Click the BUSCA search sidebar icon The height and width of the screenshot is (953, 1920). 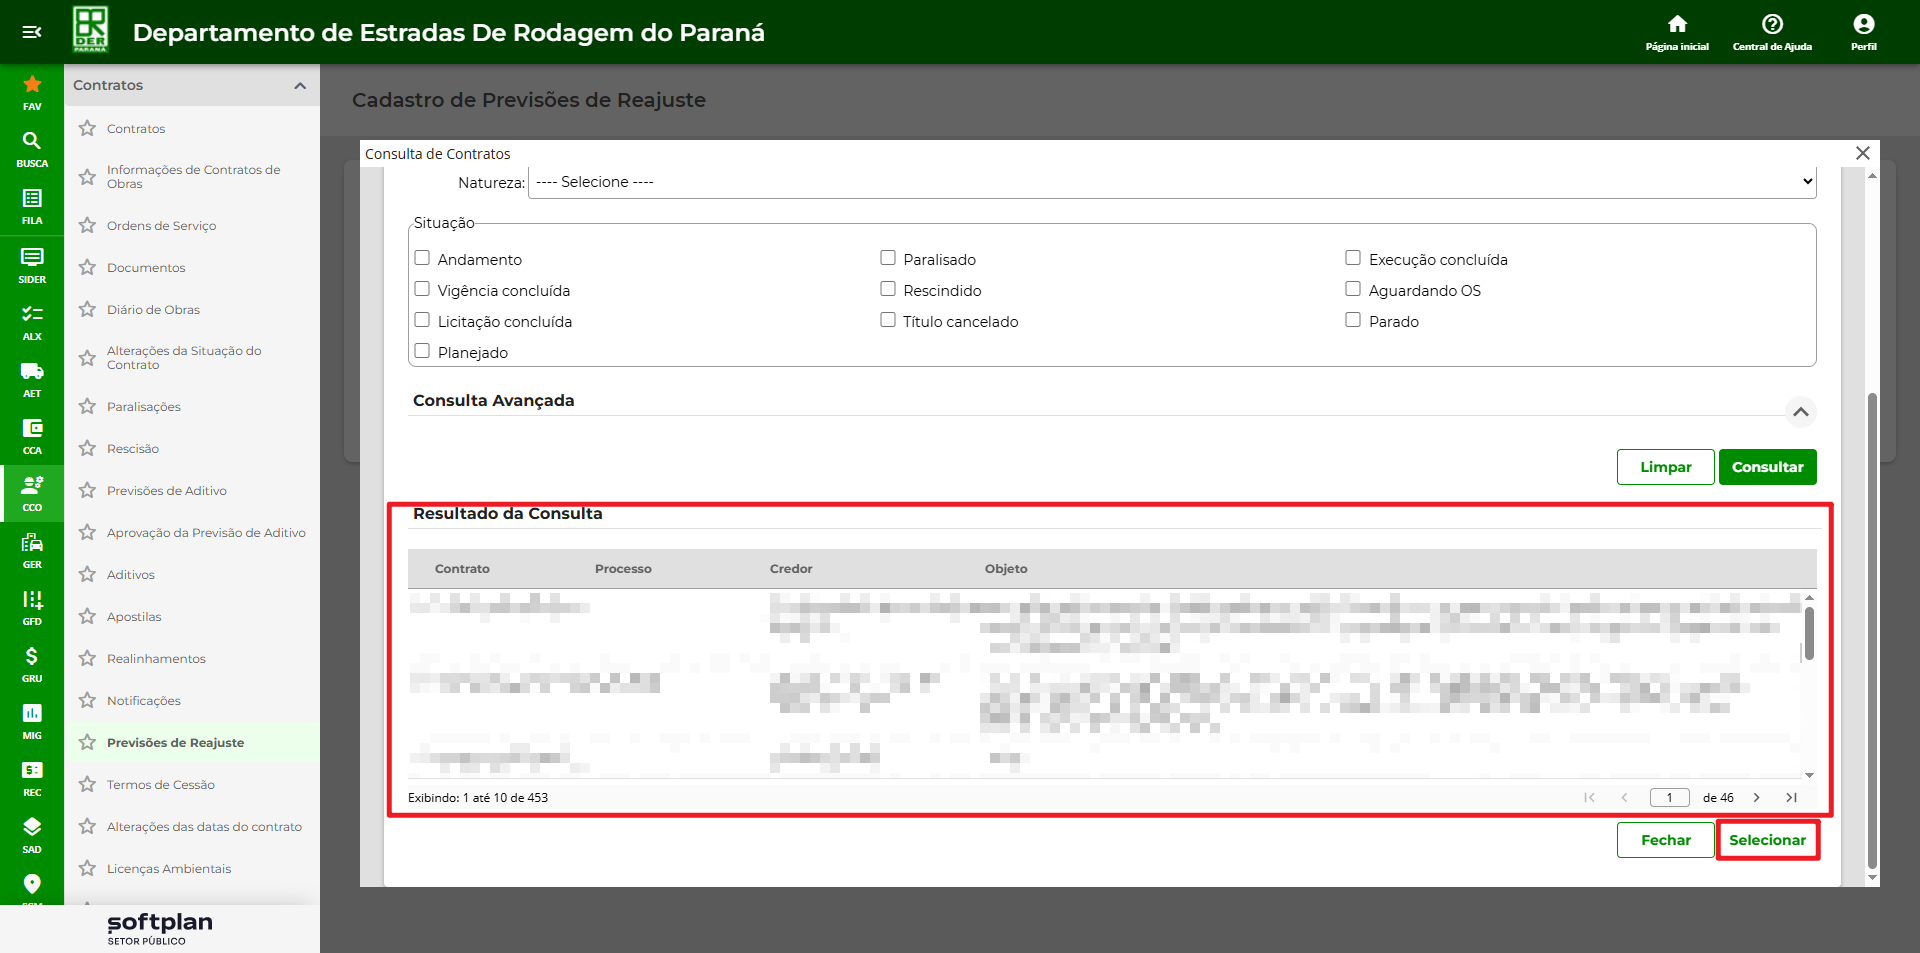point(32,148)
